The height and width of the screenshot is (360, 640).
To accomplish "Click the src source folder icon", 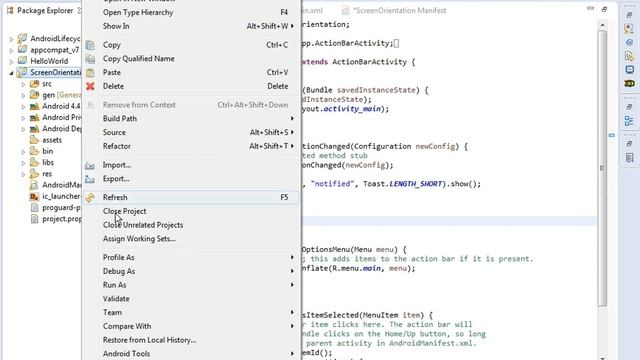I will coord(35,84).
